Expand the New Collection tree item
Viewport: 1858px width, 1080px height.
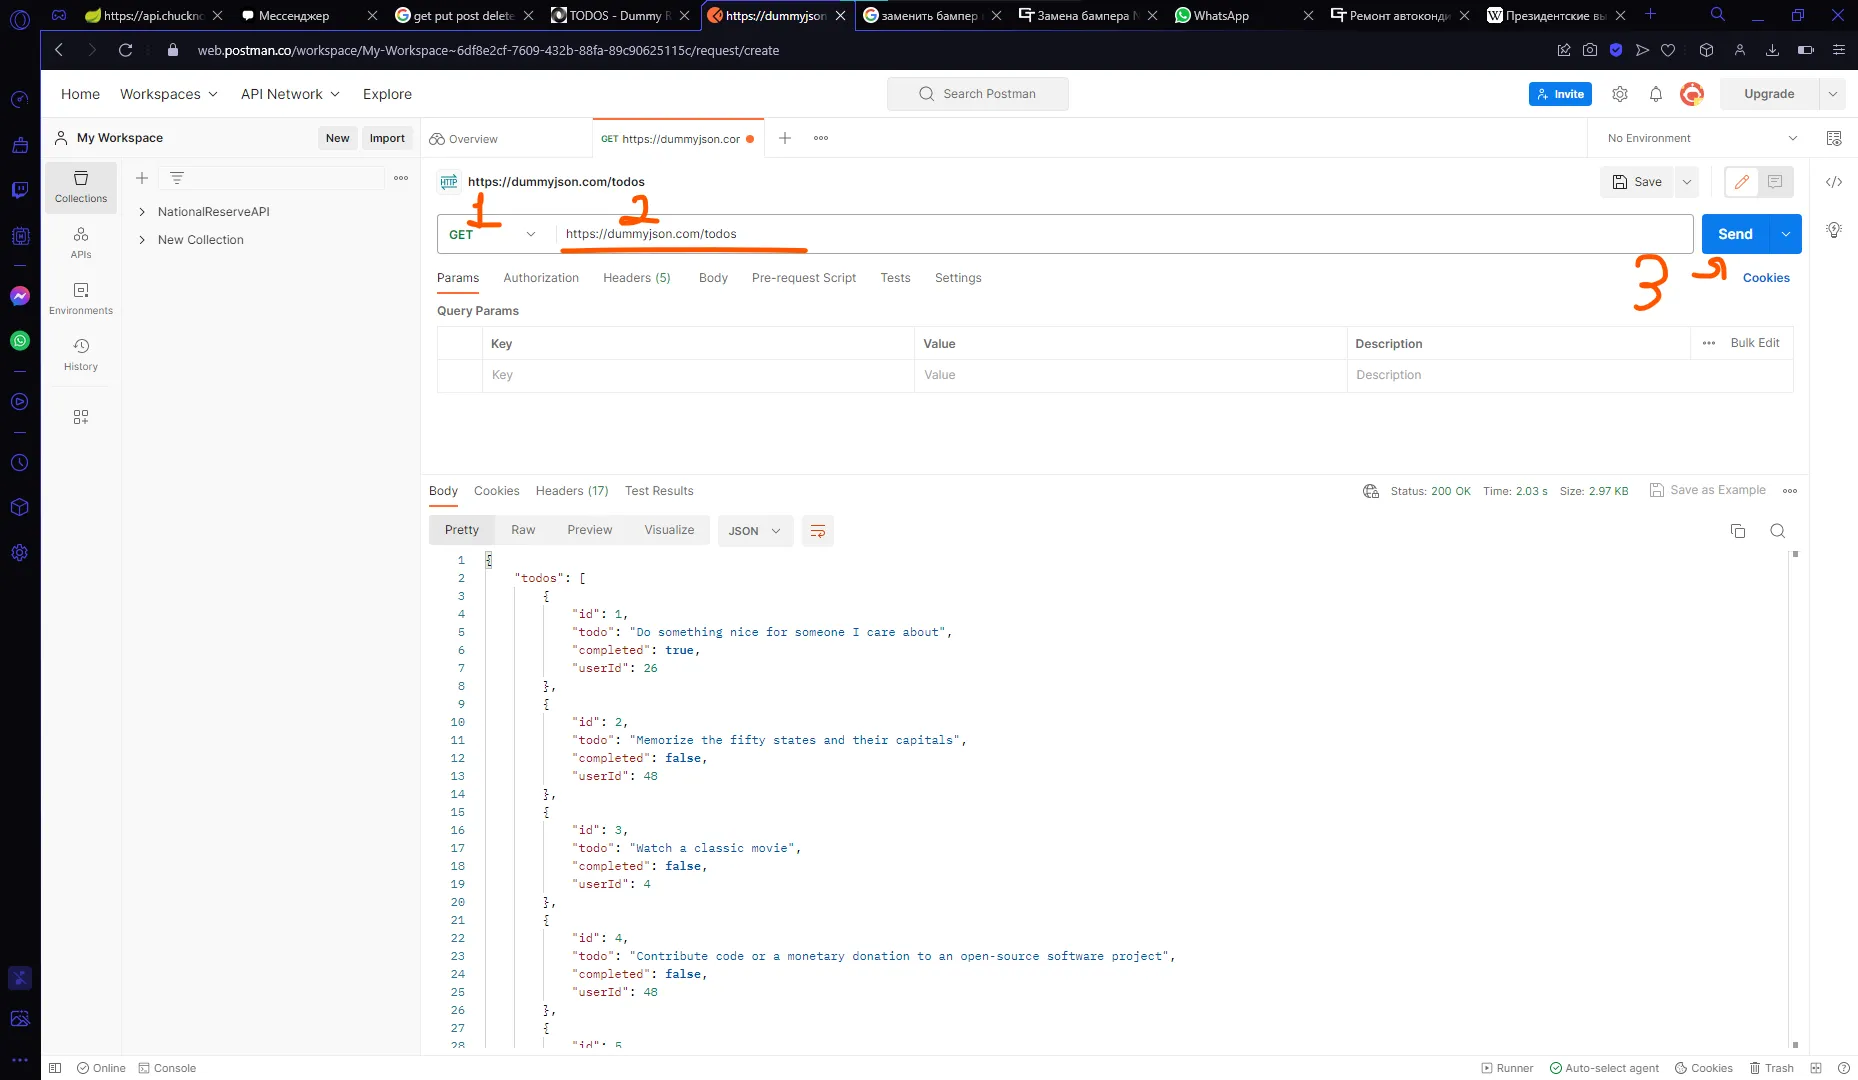coord(142,240)
